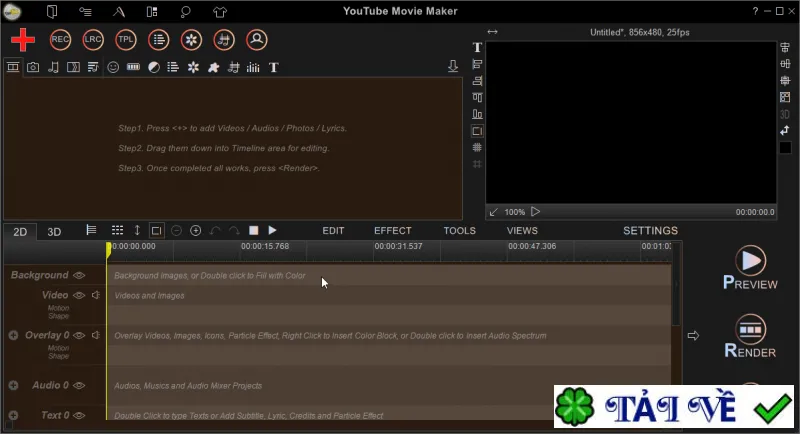
Task: Expand the Text 0 track plus button
Action: coord(13,415)
